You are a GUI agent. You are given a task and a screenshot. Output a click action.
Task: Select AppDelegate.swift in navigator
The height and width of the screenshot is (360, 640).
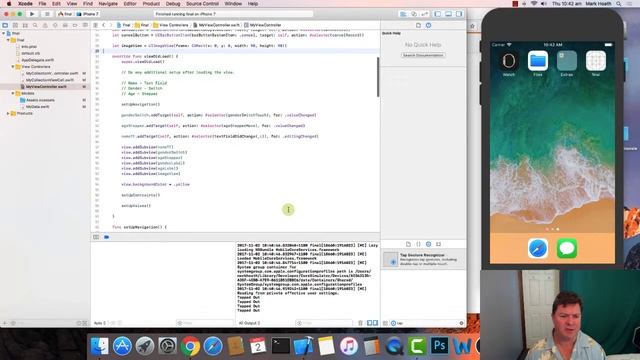coord(38,60)
